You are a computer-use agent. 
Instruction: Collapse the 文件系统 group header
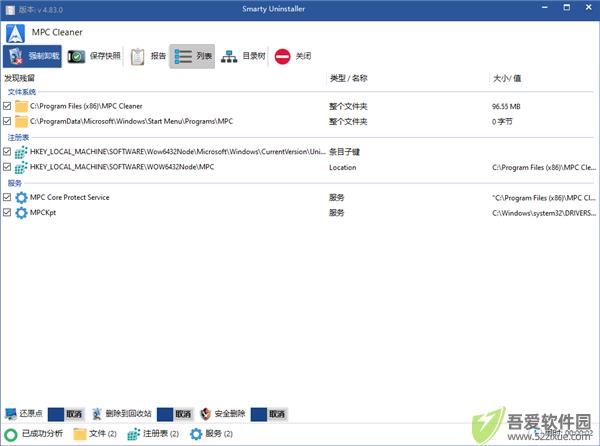22,92
